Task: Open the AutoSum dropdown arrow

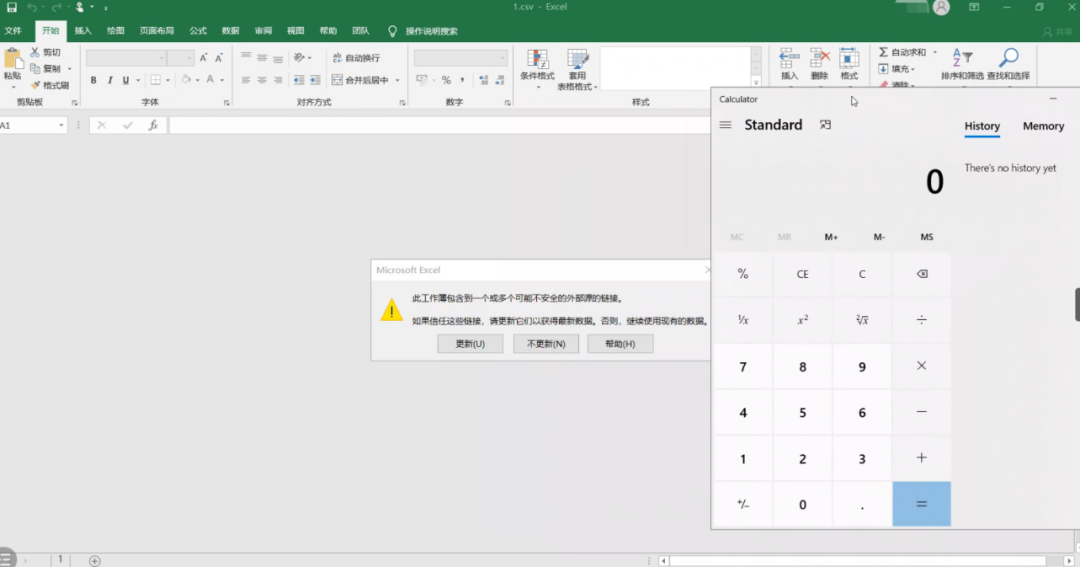Action: click(x=935, y=52)
